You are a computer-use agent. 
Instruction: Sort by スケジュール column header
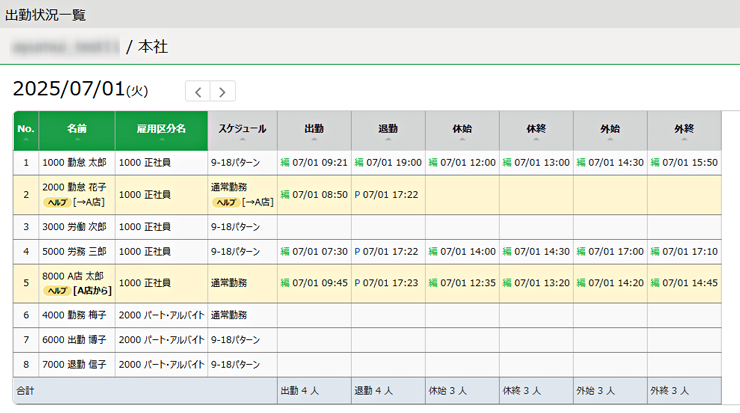click(242, 131)
